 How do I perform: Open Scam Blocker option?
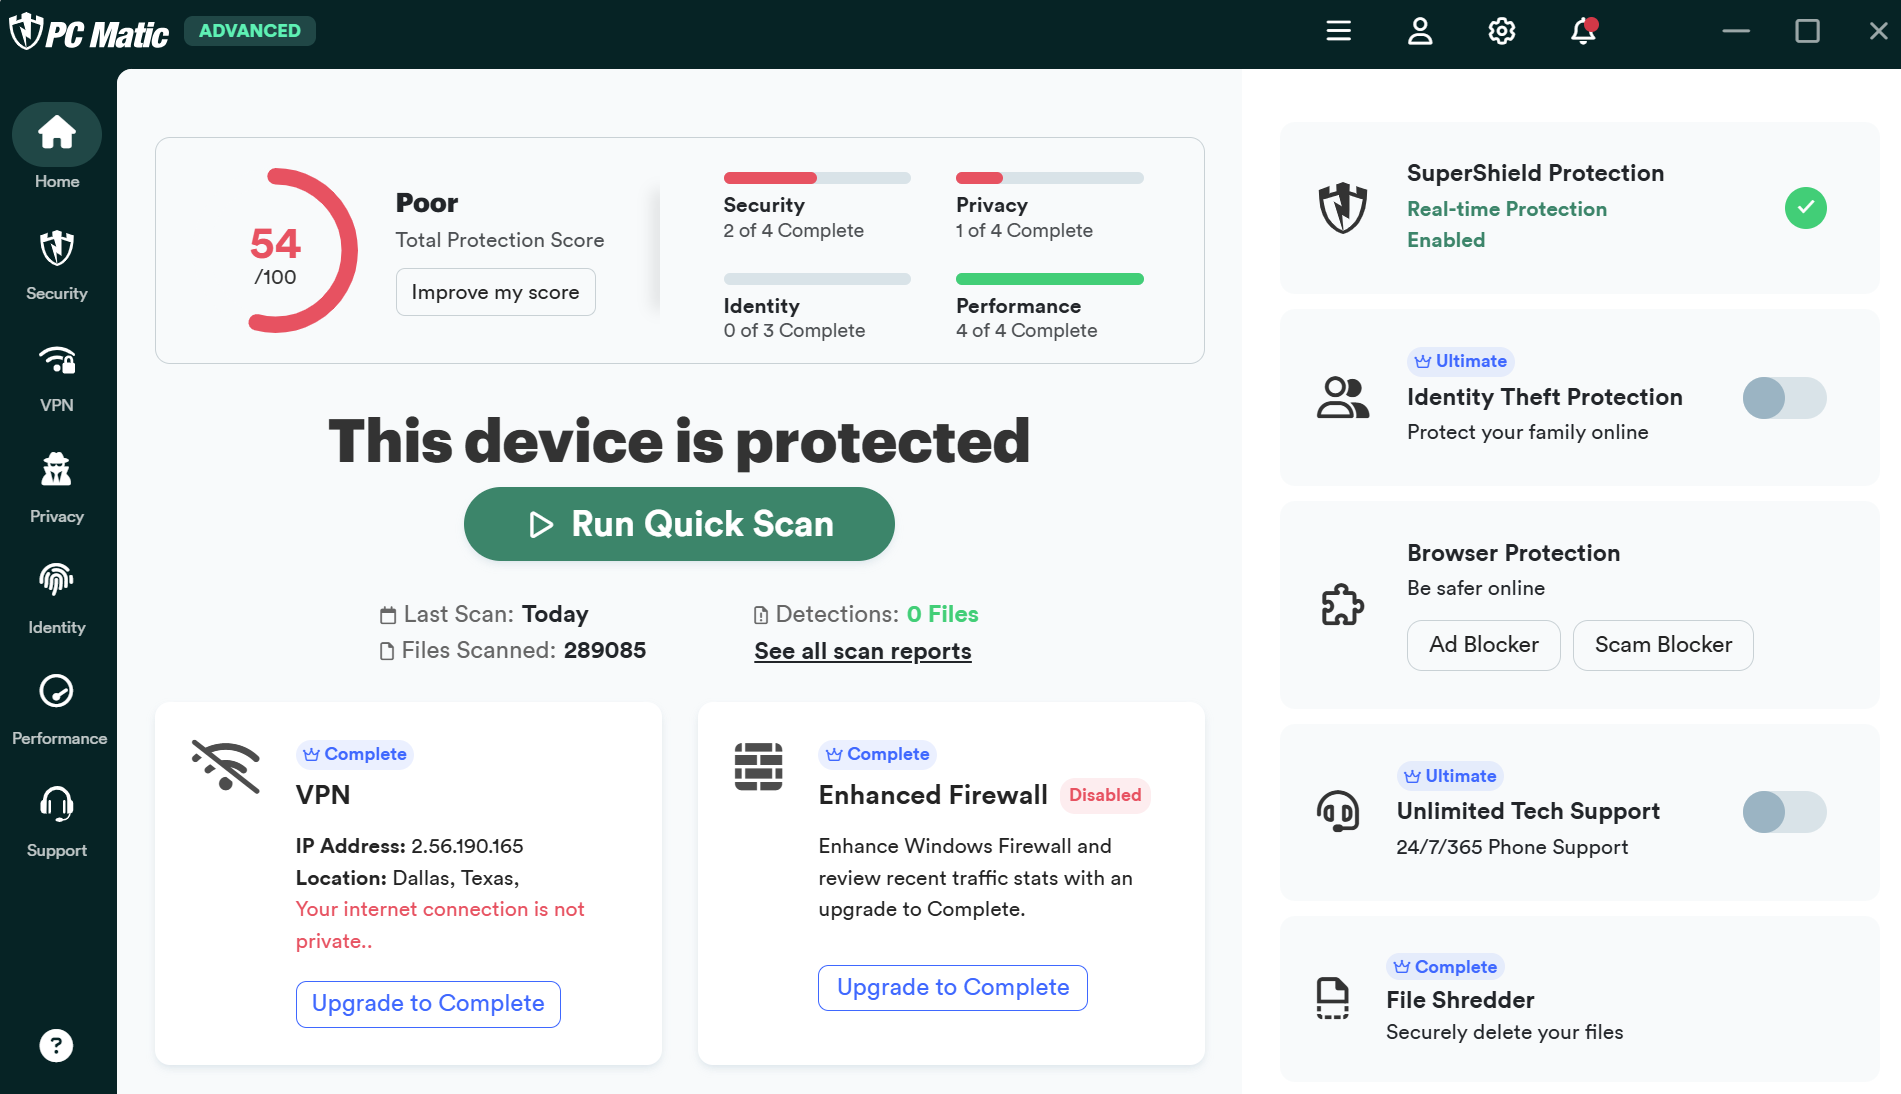1663,645
